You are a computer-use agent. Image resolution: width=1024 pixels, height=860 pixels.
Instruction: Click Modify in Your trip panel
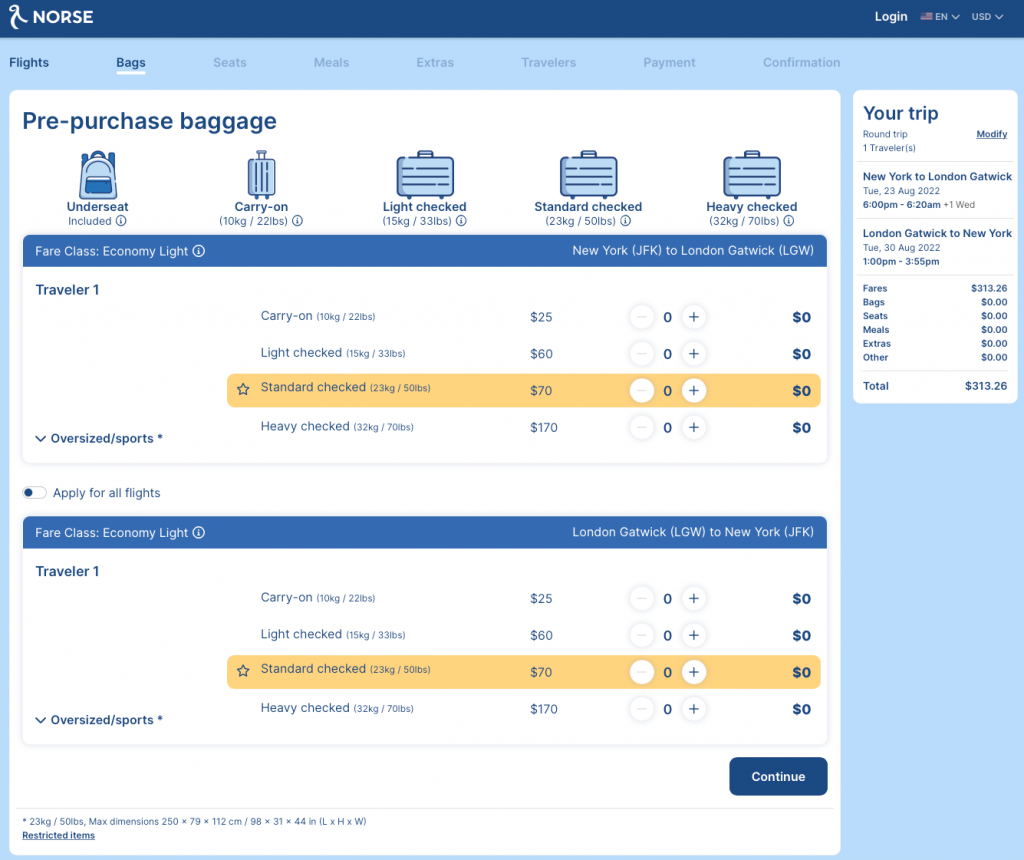click(992, 134)
